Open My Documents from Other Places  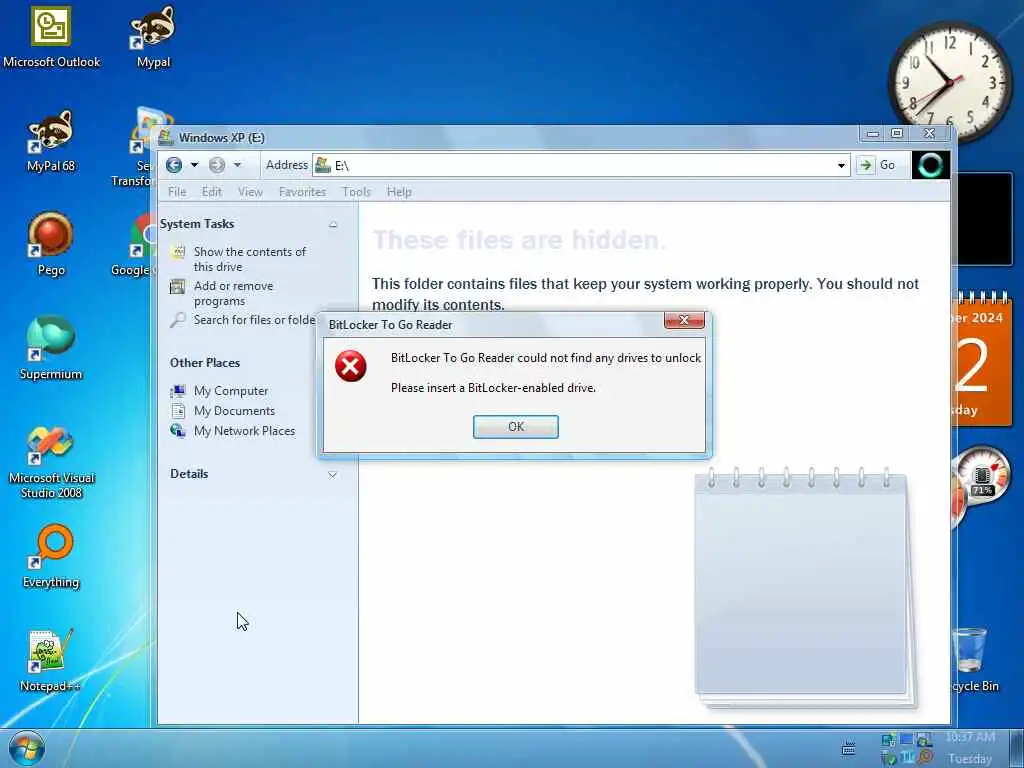pyautogui.click(x=234, y=411)
